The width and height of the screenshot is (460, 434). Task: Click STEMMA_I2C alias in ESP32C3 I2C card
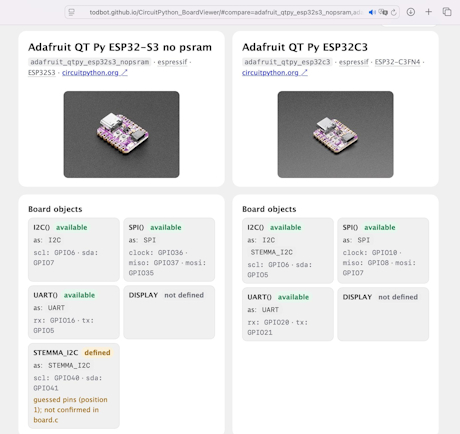tap(272, 252)
